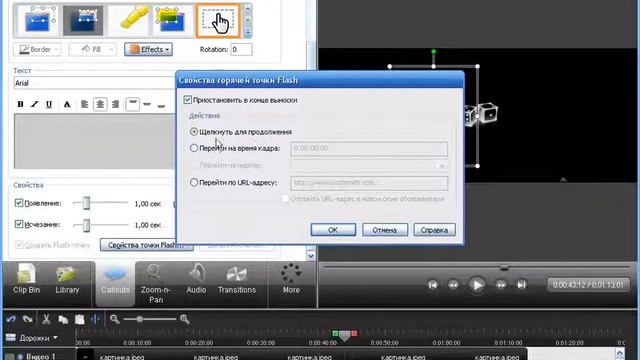Align callout text left
The height and width of the screenshot is (360, 640).
click(84, 104)
